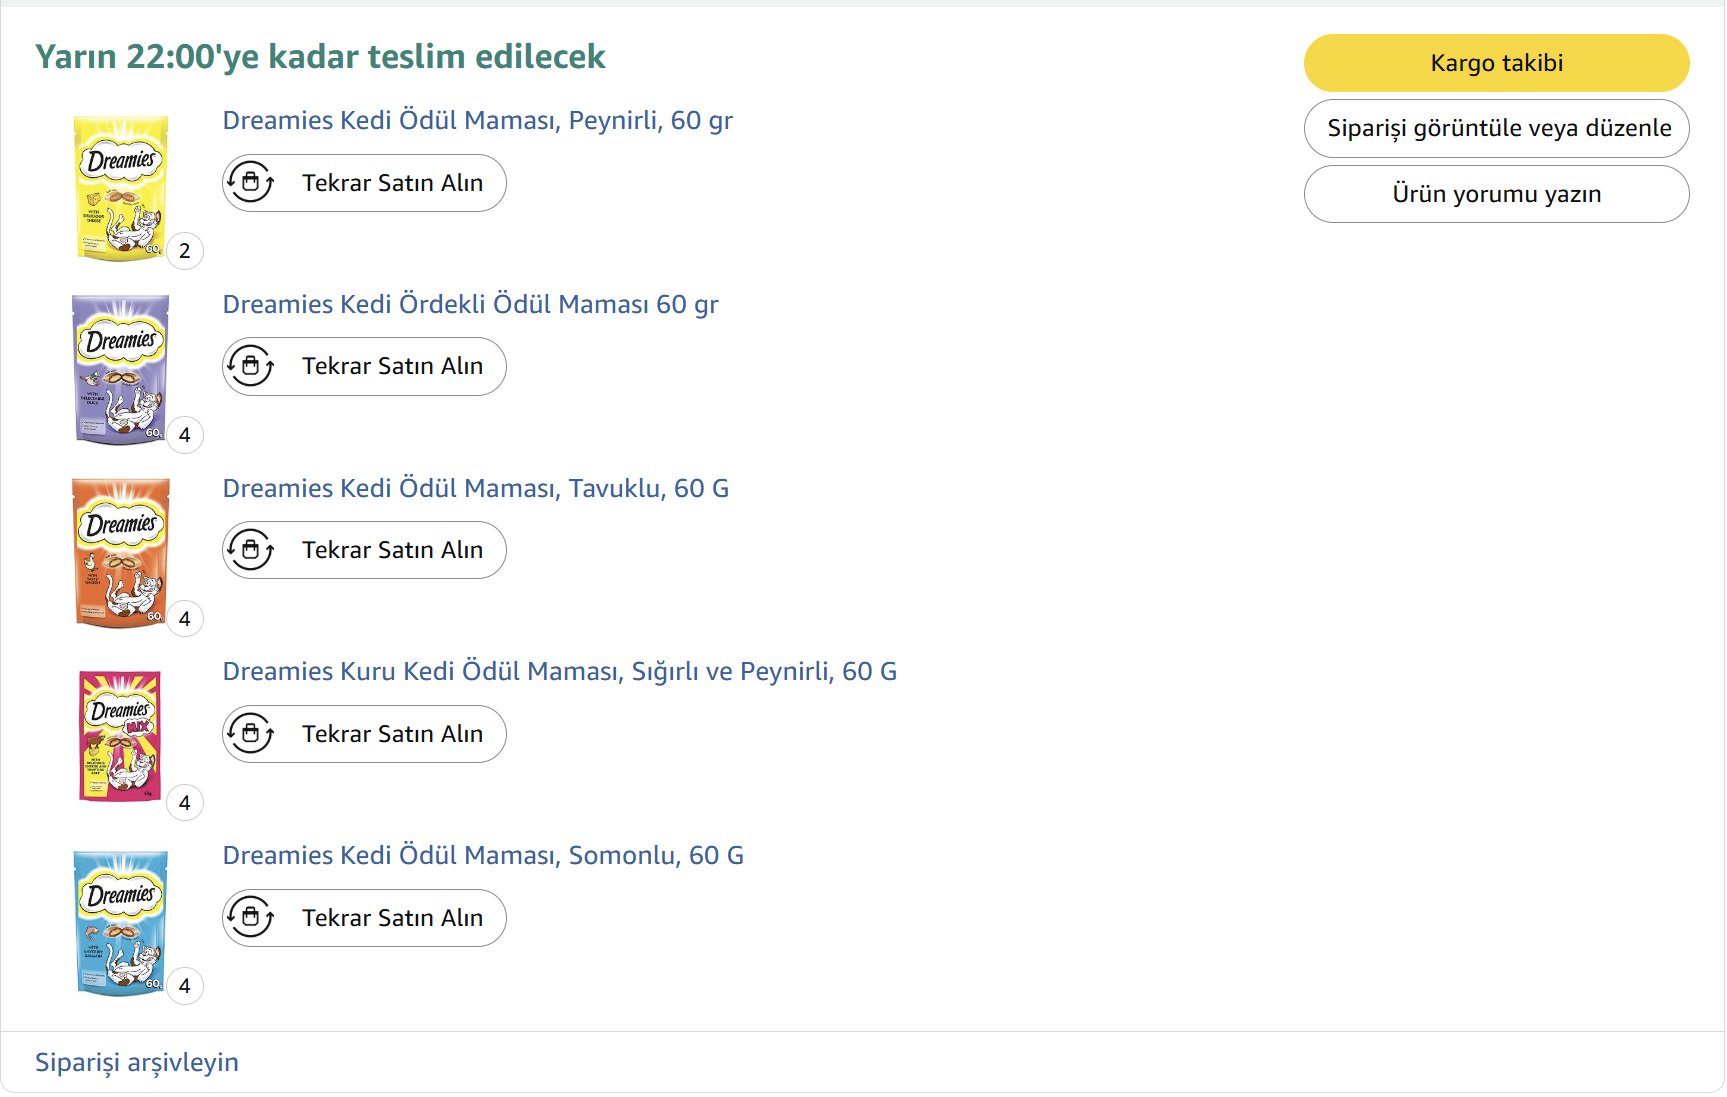Click the purple Dreamies duck package thumbnail
1727x1097 pixels.
tap(121, 370)
